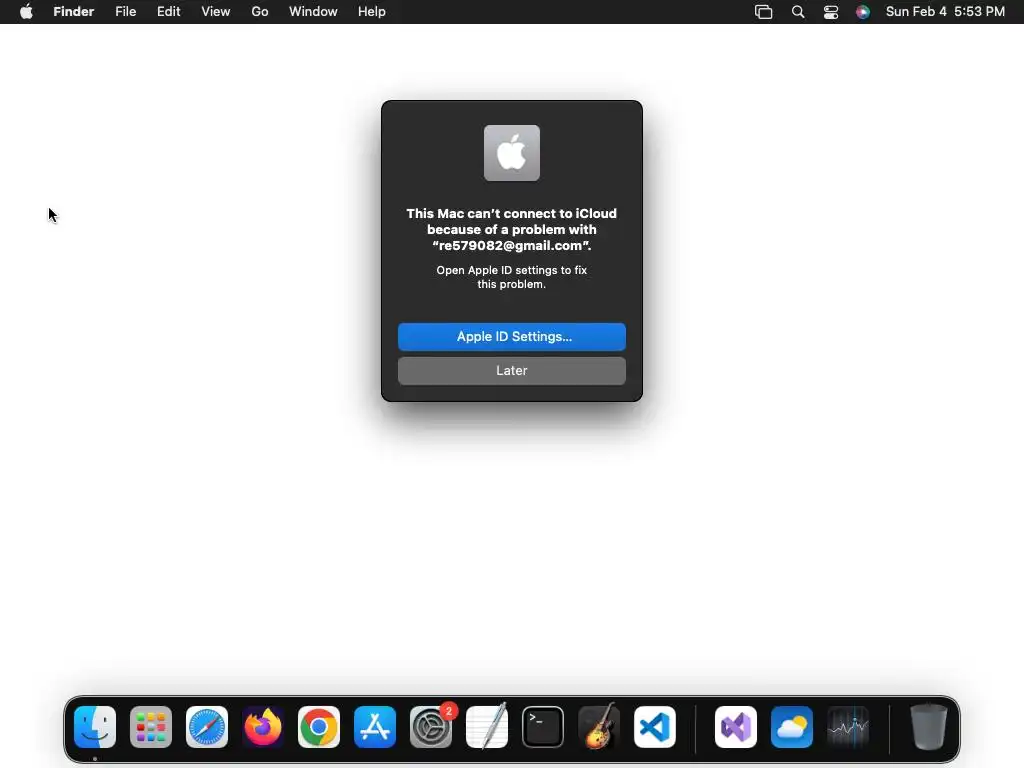This screenshot has width=1024, height=768.
Task: Activate Siri from the menu bar
Action: tap(863, 12)
